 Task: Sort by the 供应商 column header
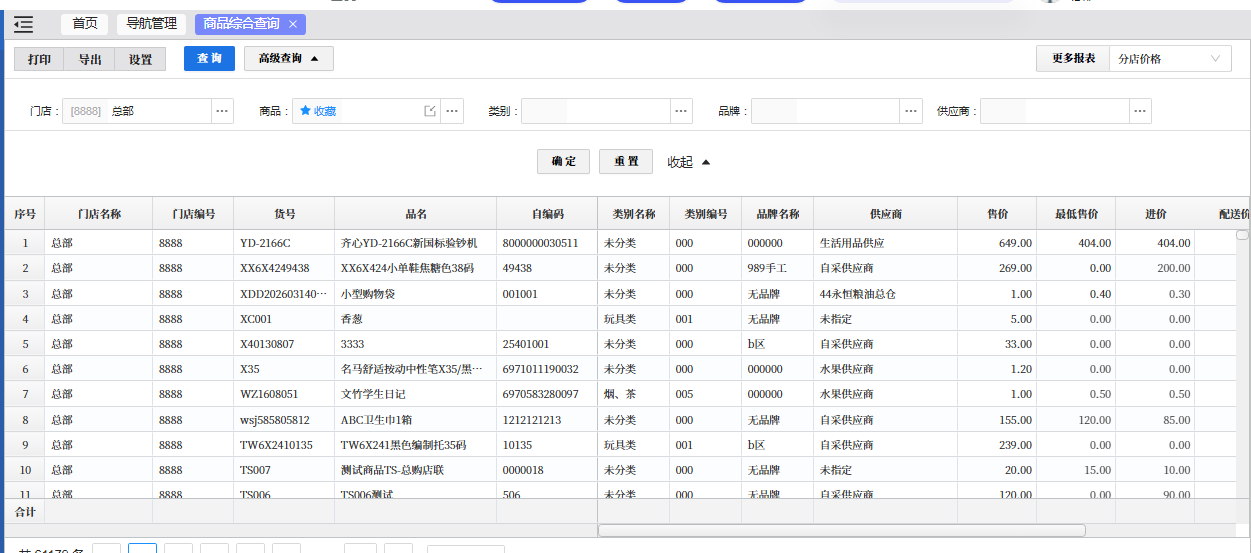click(x=886, y=214)
